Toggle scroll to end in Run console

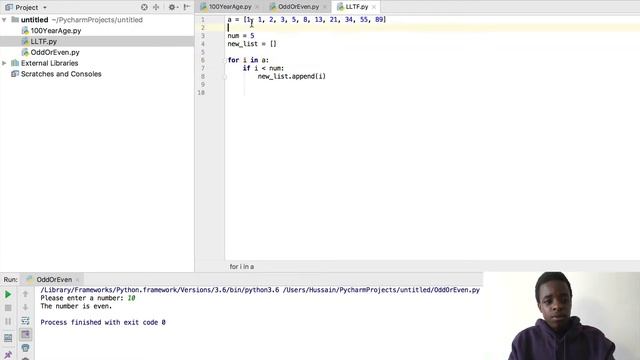click(x=25, y=335)
